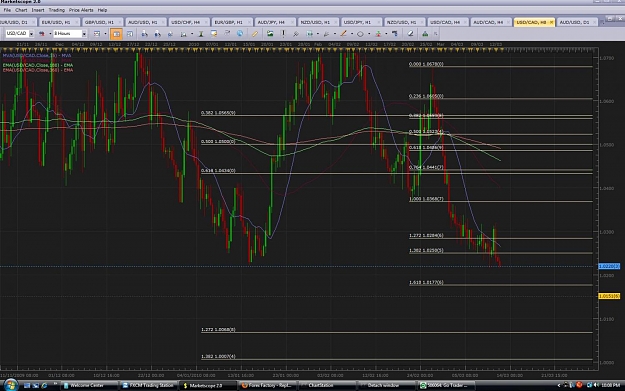The image size is (625, 391).
Task: Open the dropdown next to indicator icon
Action: pyautogui.click(x=192, y=33)
